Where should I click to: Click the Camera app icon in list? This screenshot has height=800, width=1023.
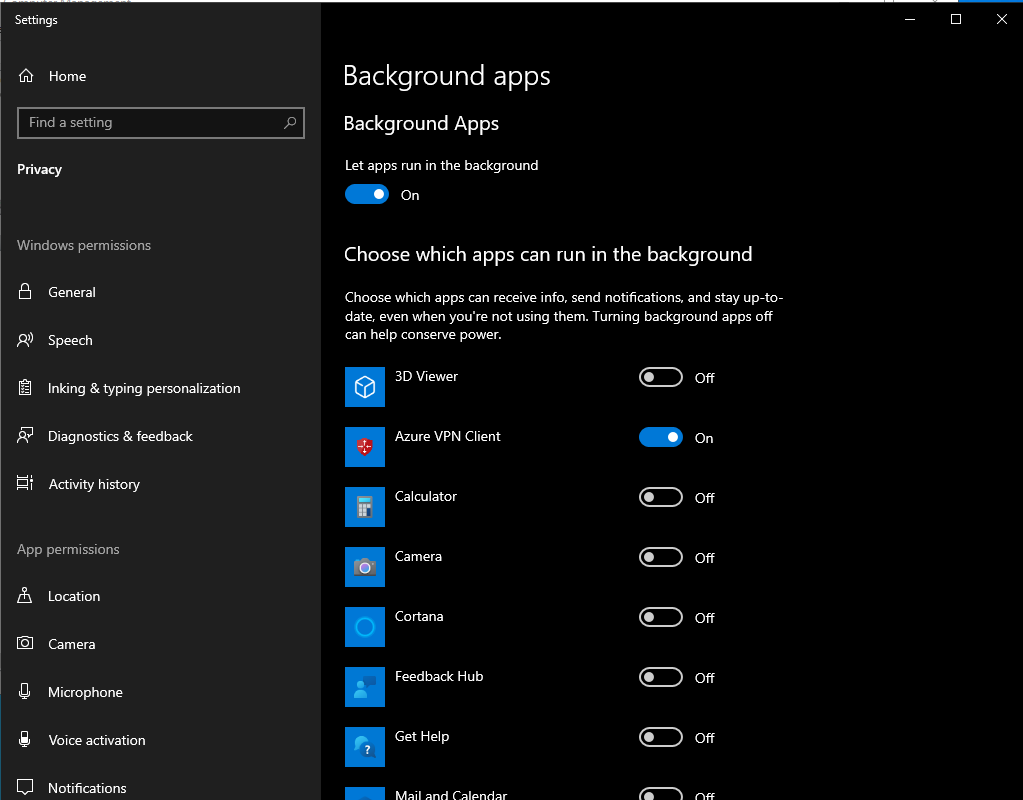coord(365,567)
